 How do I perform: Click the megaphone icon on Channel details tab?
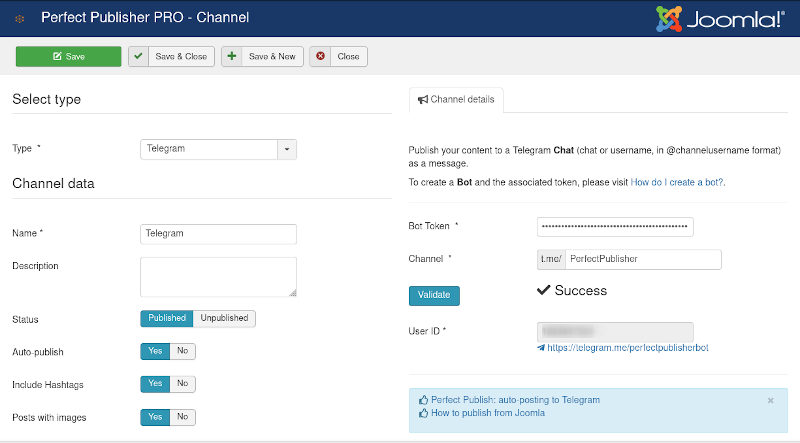pos(422,100)
